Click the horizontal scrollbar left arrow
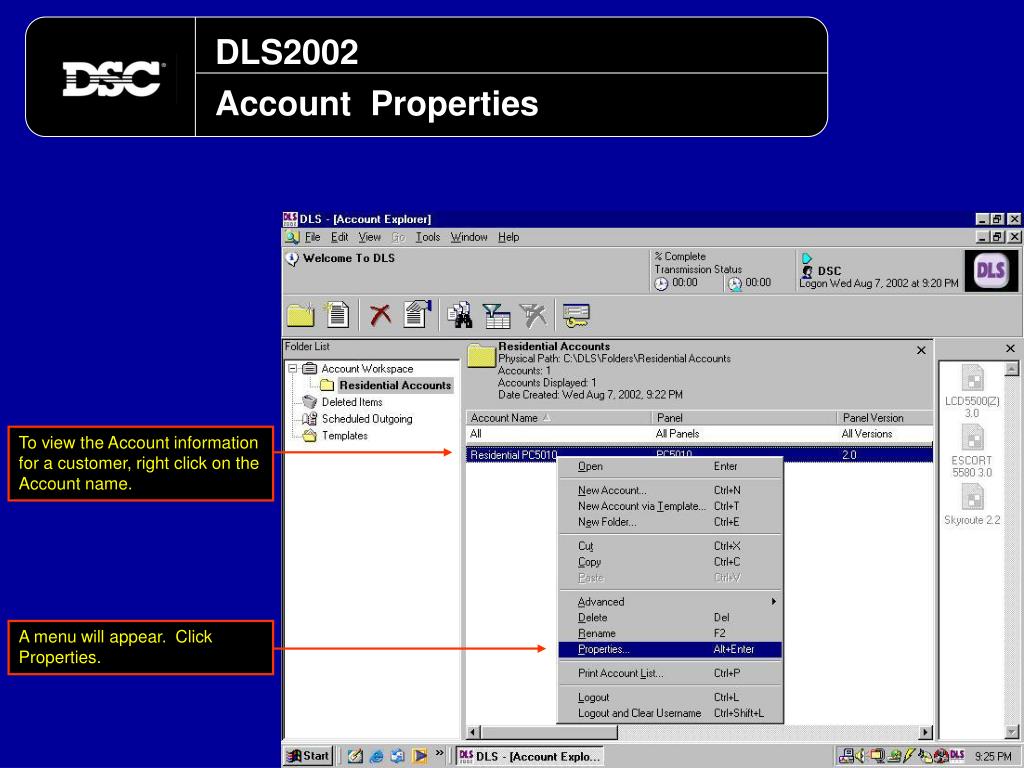Viewport: 1024px width, 768px height. click(474, 733)
